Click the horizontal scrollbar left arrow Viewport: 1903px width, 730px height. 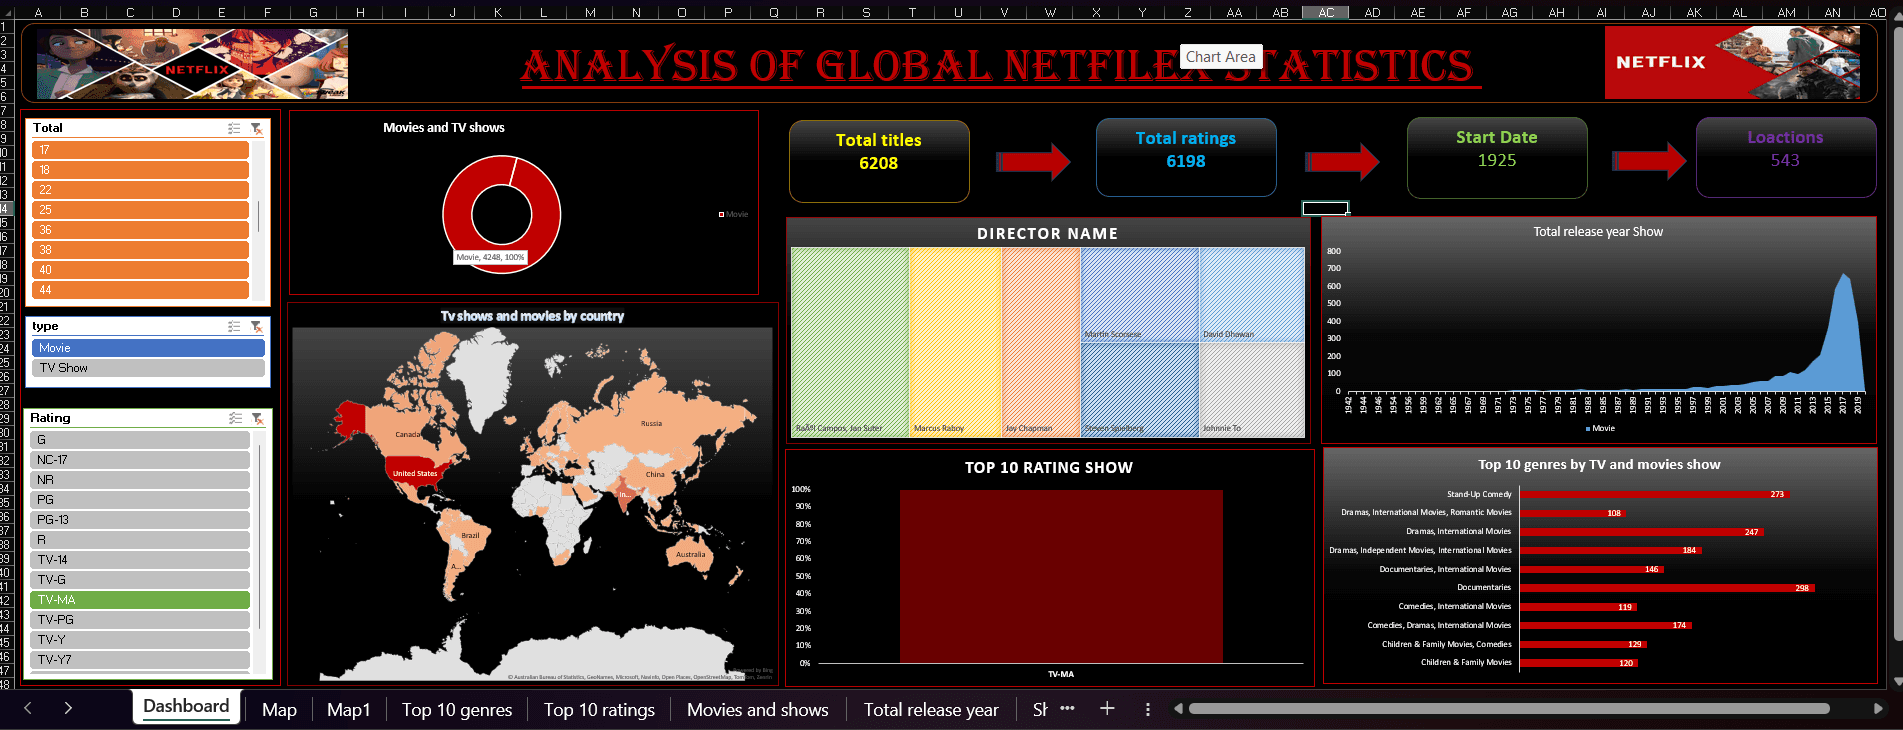coord(1178,708)
